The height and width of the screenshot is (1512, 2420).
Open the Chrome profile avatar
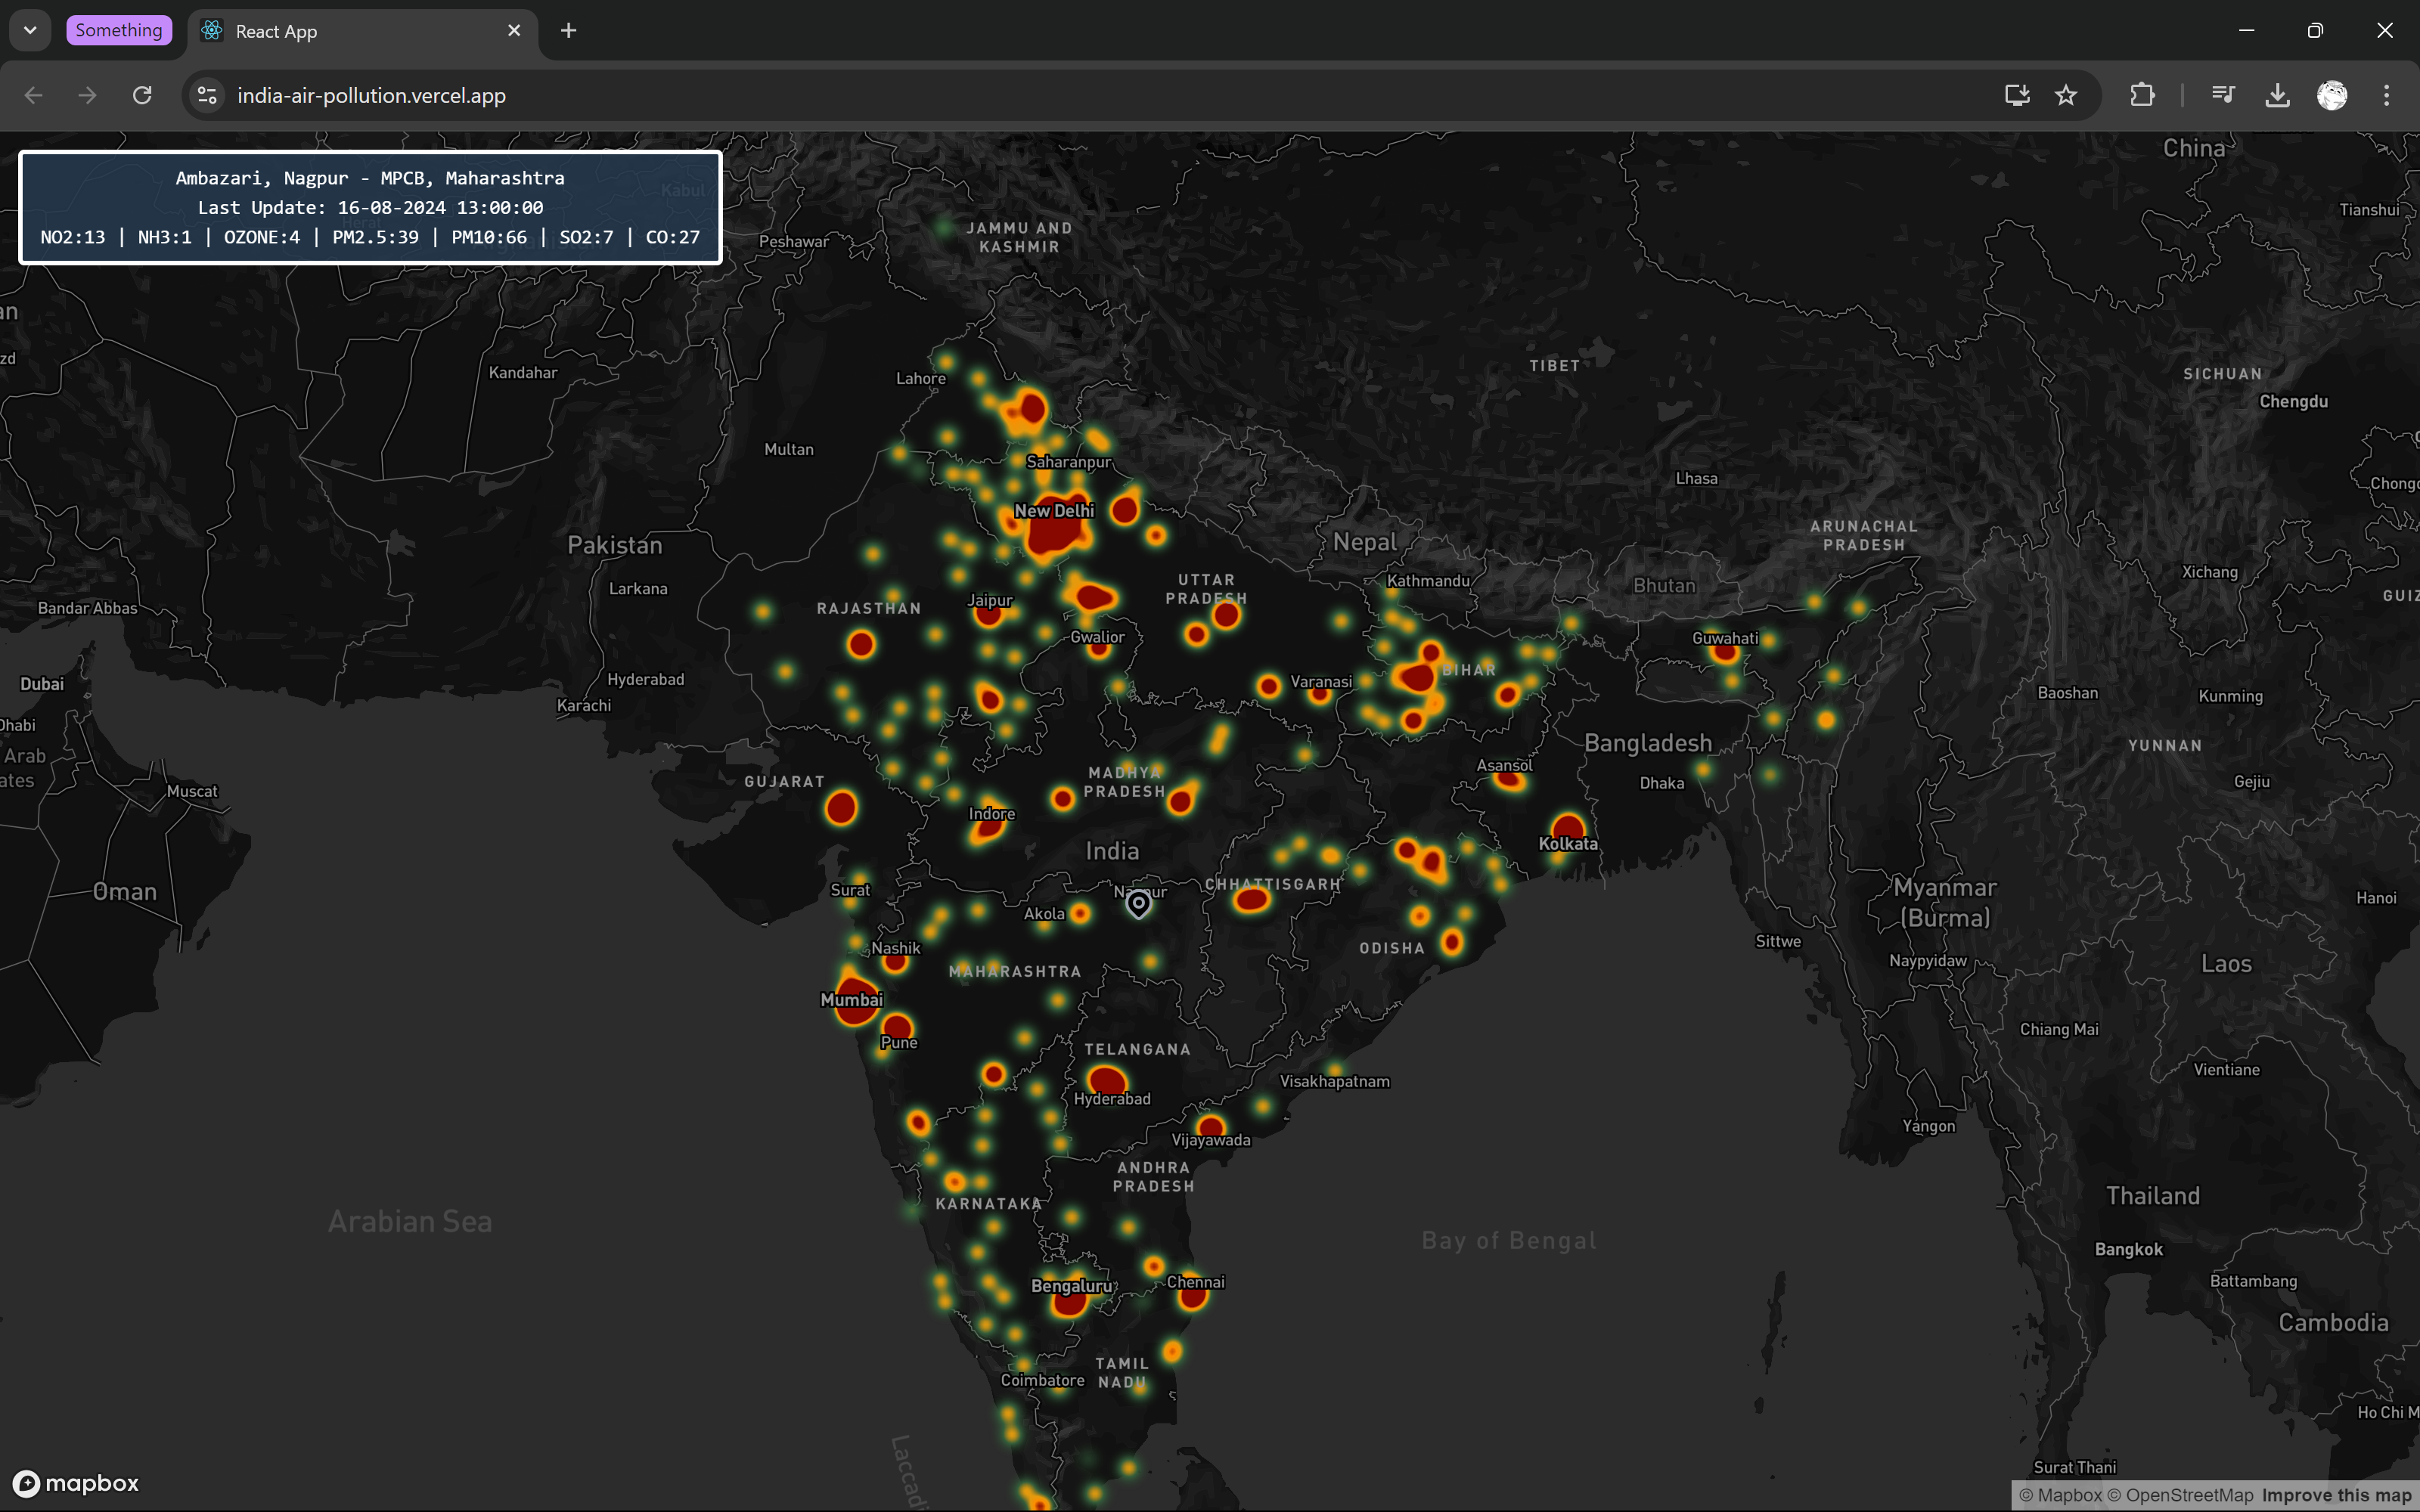[x=2332, y=95]
